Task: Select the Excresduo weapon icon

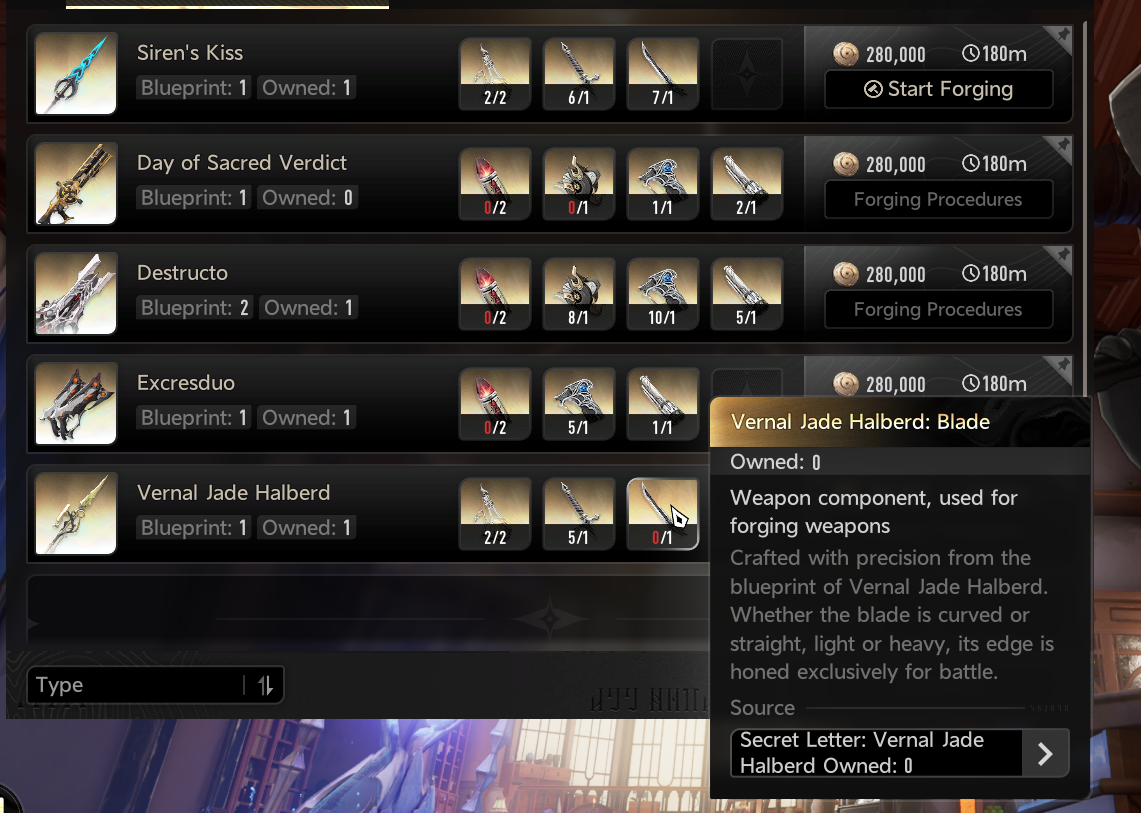Action: click(76, 403)
